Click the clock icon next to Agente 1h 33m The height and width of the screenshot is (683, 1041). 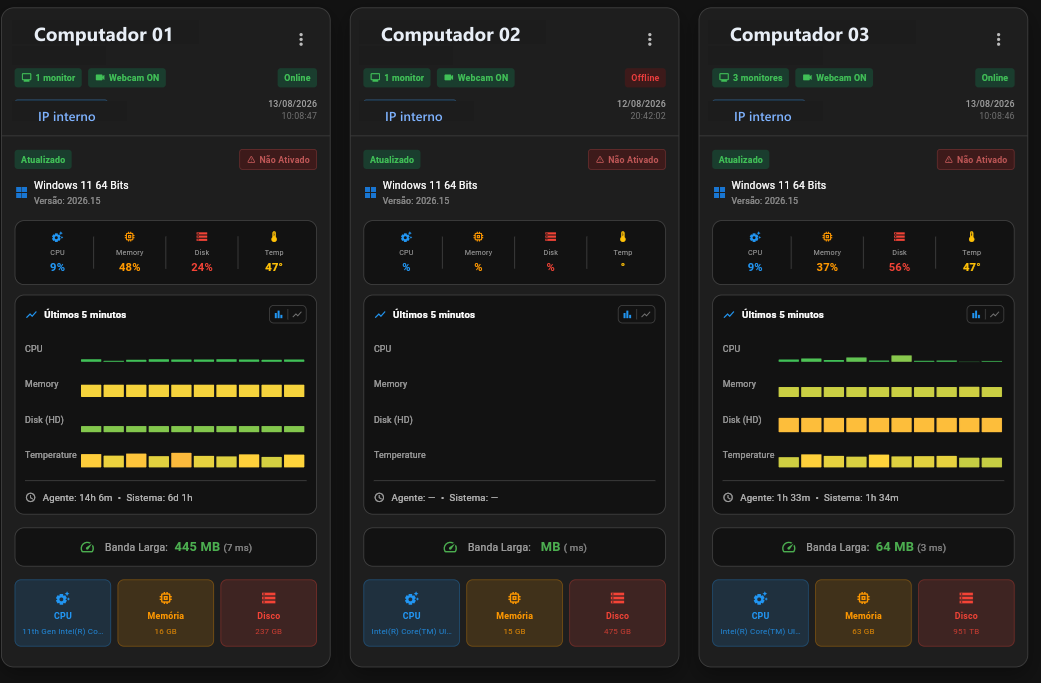tap(728, 497)
